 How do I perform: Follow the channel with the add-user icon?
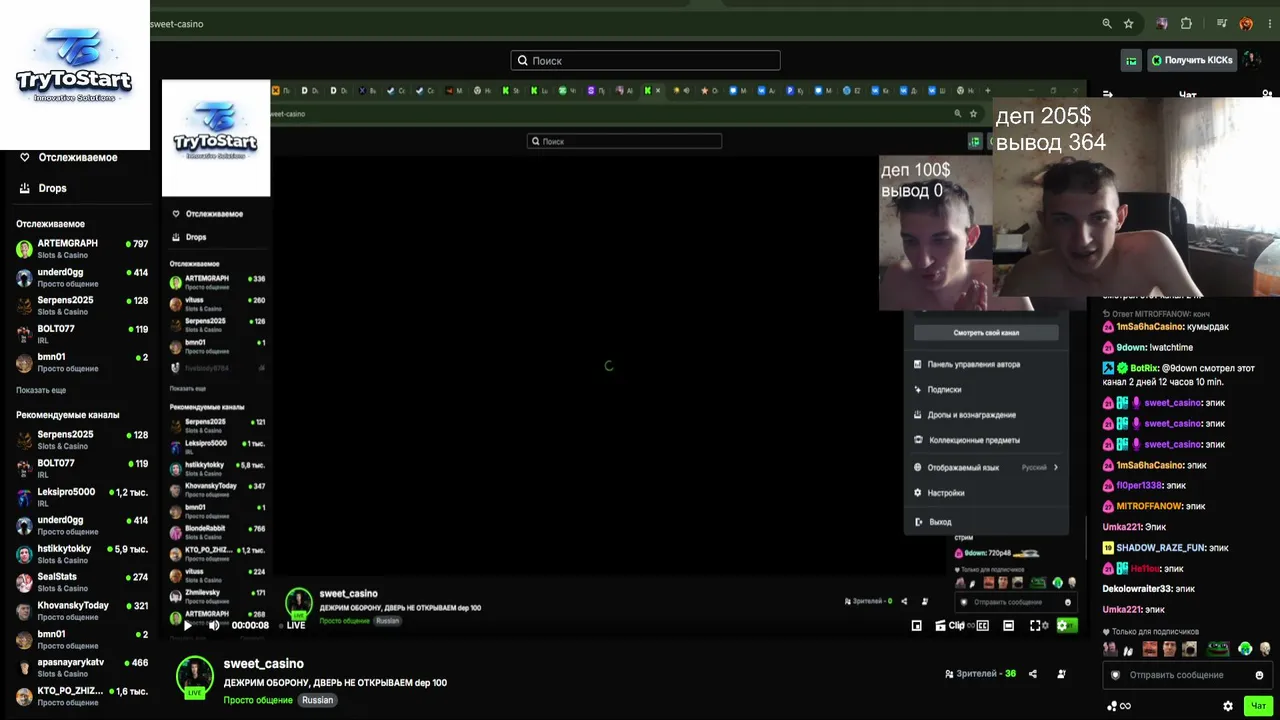[x=1061, y=674]
